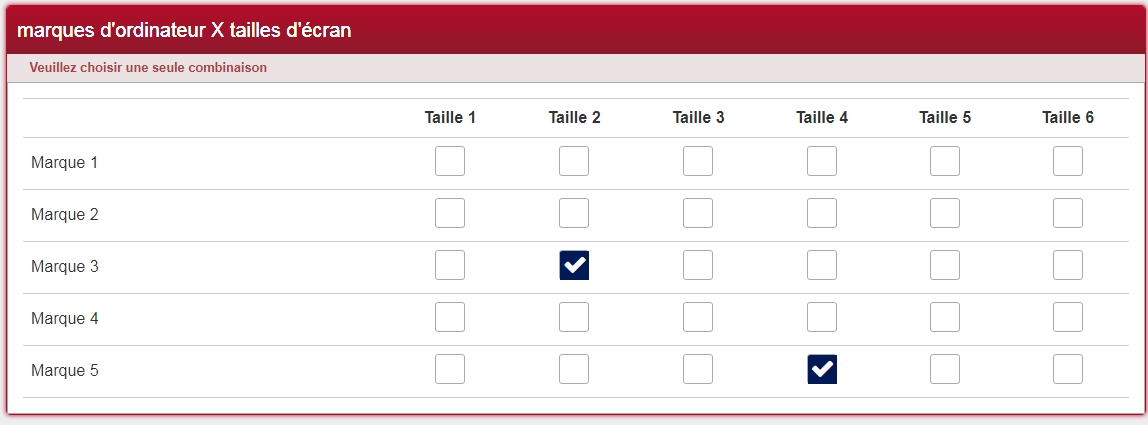Tick Marque 2 Taille 2 checkbox
1148x425 pixels.
point(574,213)
